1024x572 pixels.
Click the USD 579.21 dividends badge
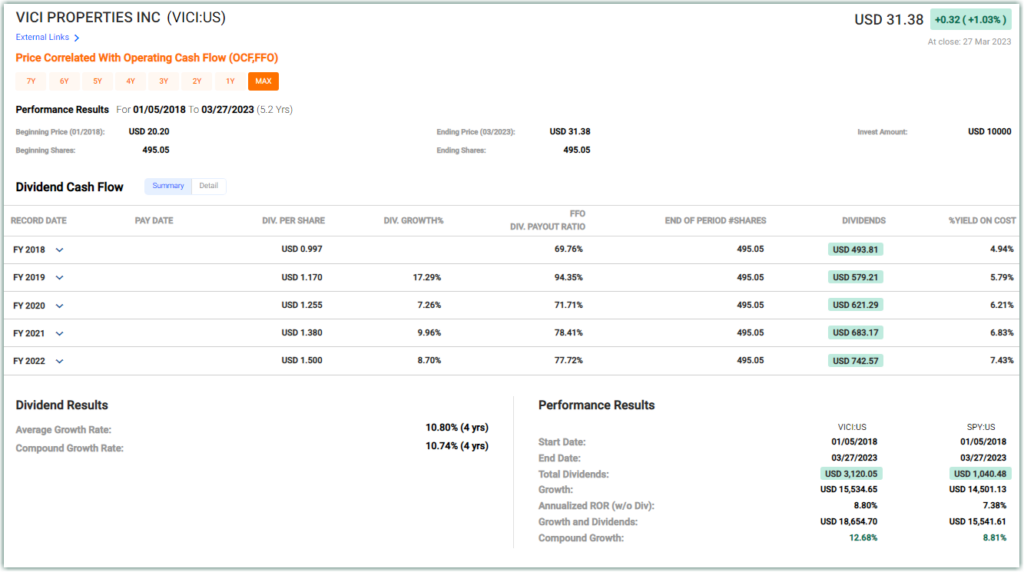tap(856, 278)
